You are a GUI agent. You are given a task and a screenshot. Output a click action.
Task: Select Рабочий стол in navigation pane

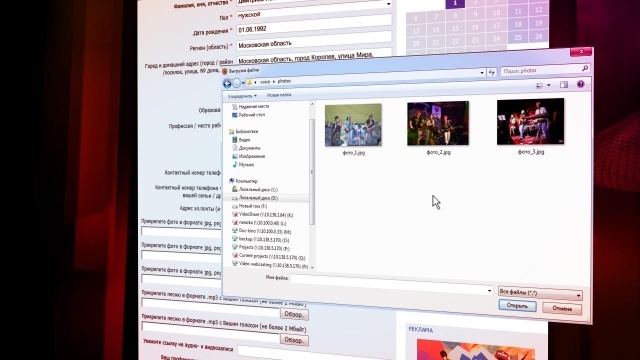click(249, 115)
